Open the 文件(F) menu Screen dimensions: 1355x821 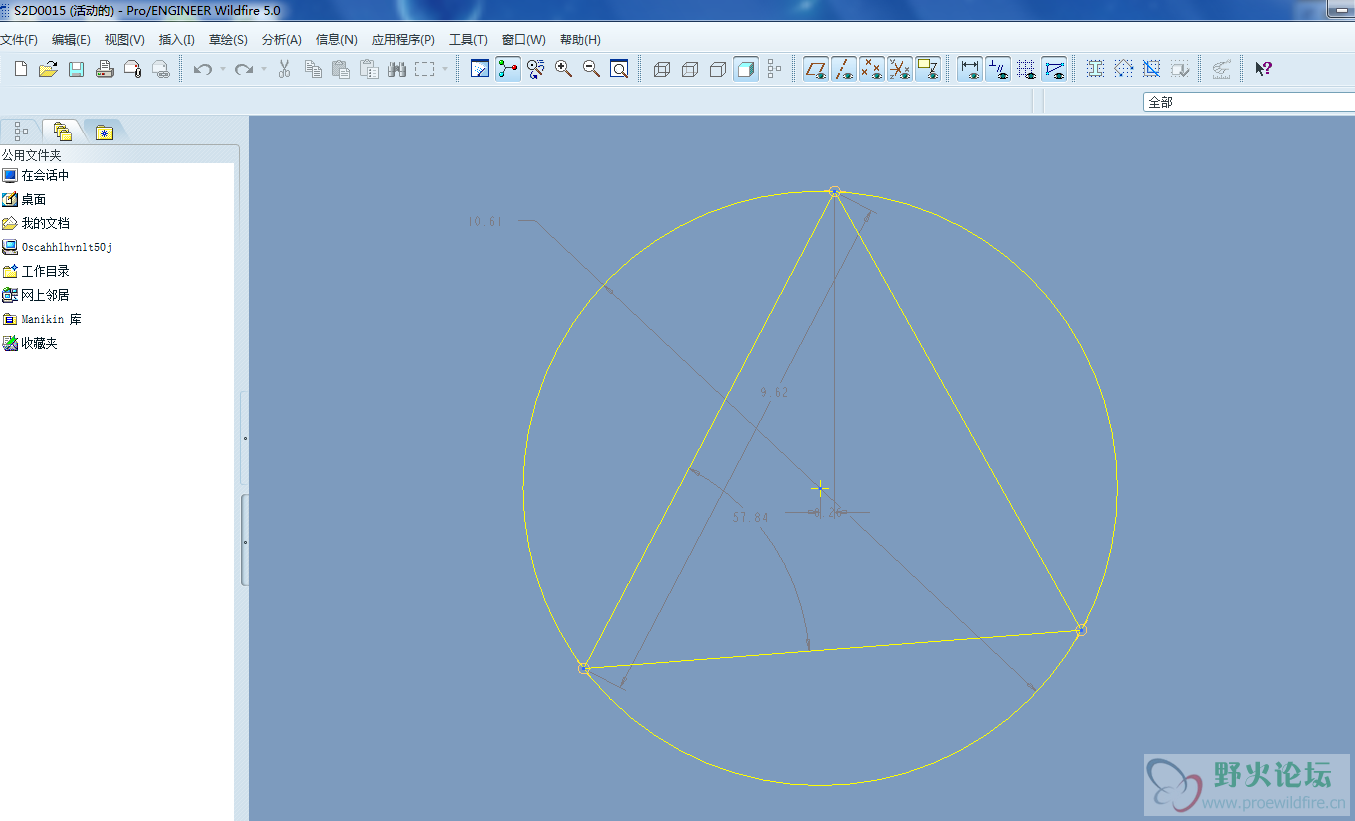click(19, 40)
